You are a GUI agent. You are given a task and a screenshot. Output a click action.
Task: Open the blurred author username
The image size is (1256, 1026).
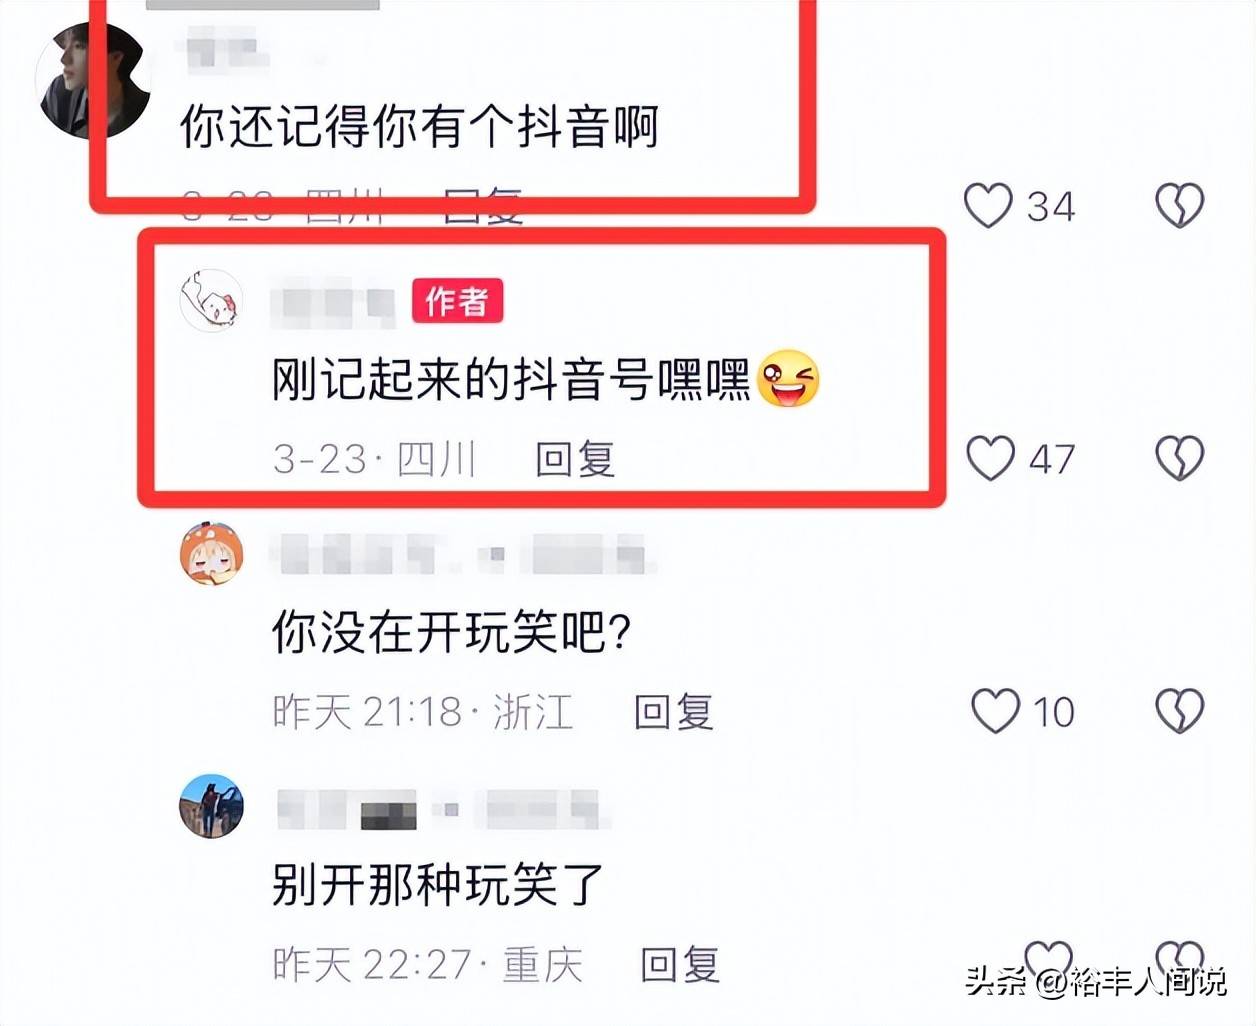(x=333, y=305)
